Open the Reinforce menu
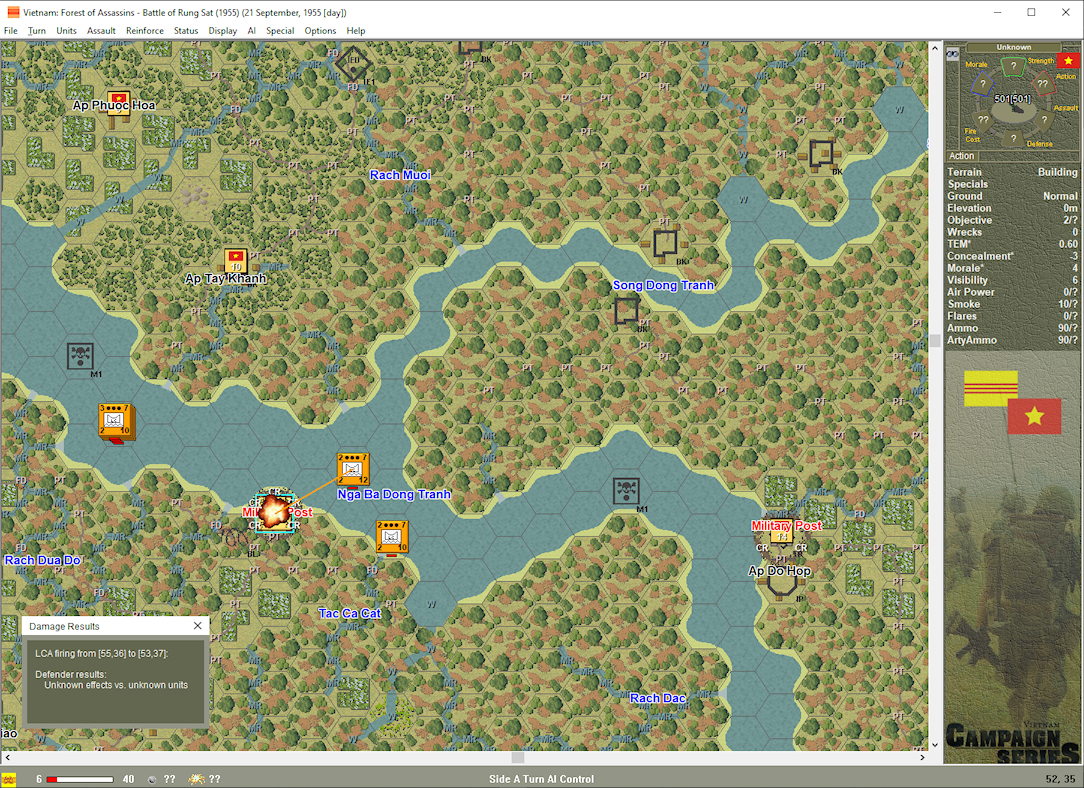The height and width of the screenshot is (788, 1084). [x=144, y=30]
